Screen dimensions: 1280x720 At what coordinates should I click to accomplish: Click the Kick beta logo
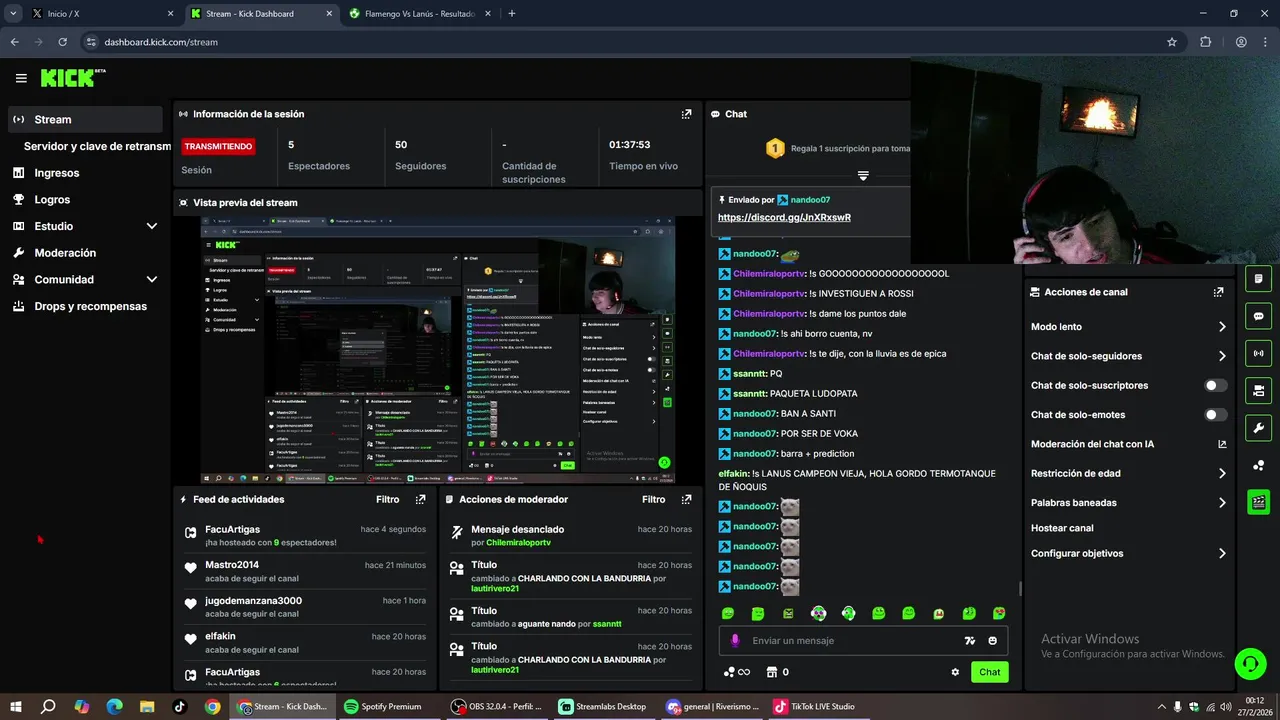click(x=73, y=77)
